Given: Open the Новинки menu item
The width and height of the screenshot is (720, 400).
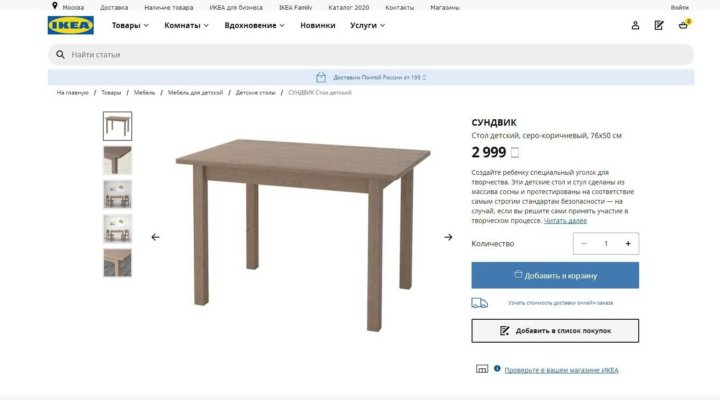Looking at the screenshot, I should pos(318,25).
